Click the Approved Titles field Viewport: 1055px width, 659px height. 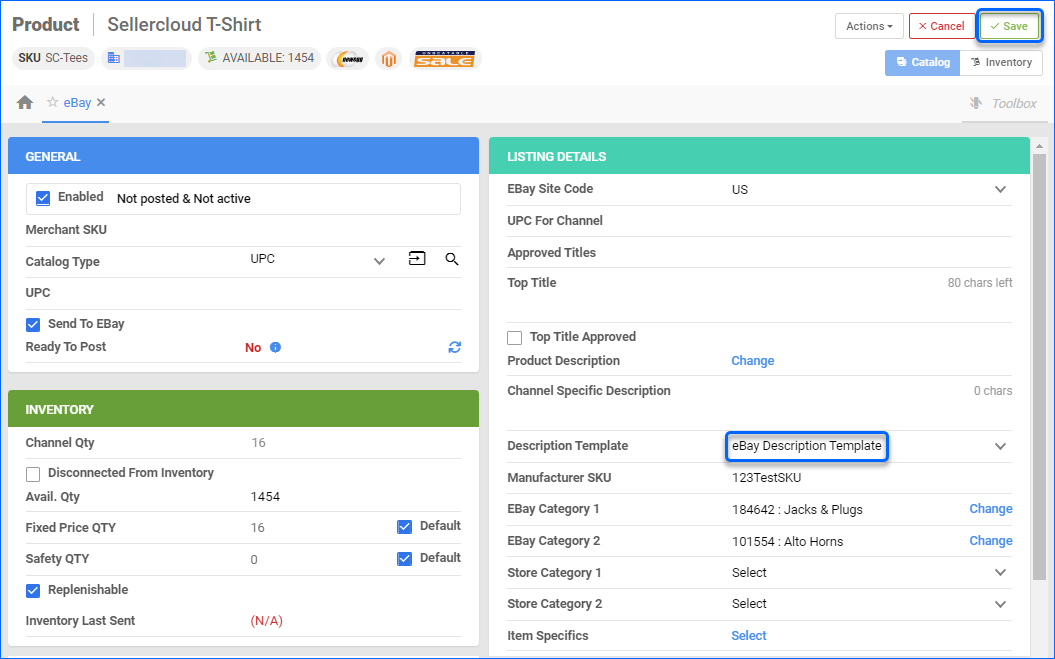(x=760, y=252)
